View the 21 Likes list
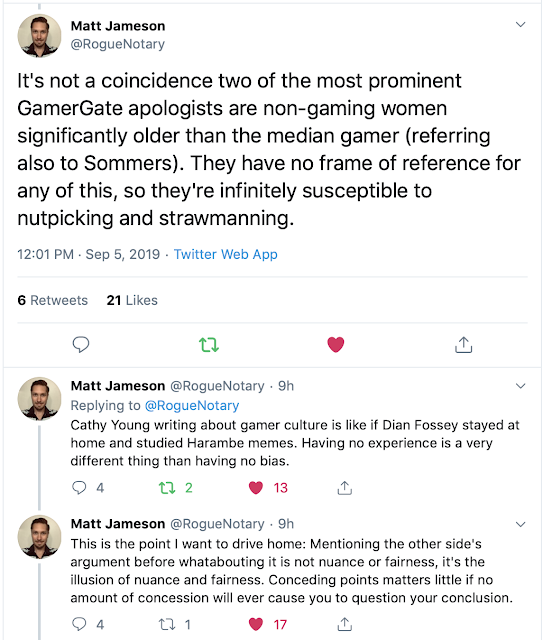Screen dimensions: 552x640 click(x=132, y=300)
